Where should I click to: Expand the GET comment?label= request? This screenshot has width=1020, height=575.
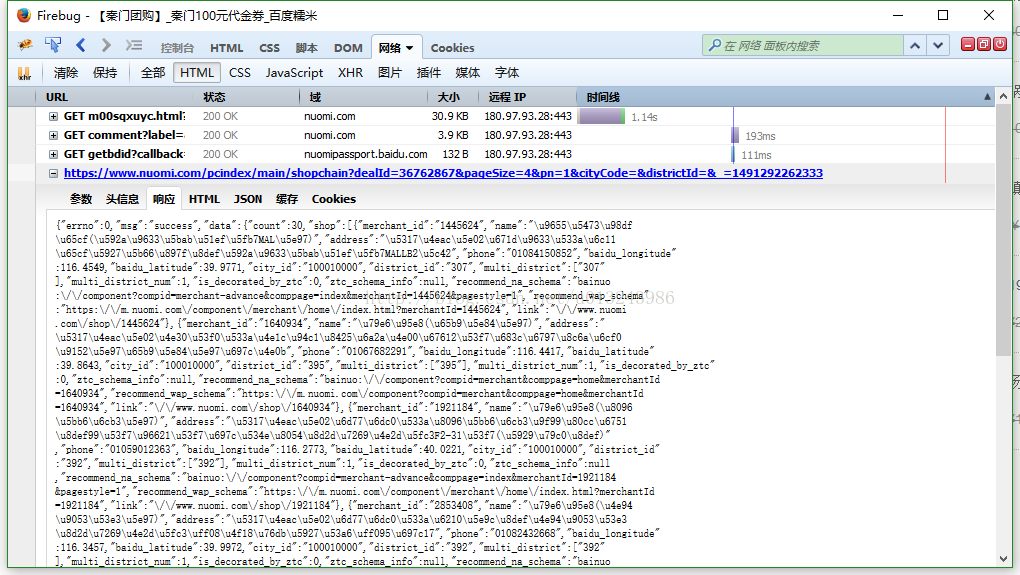point(53,135)
